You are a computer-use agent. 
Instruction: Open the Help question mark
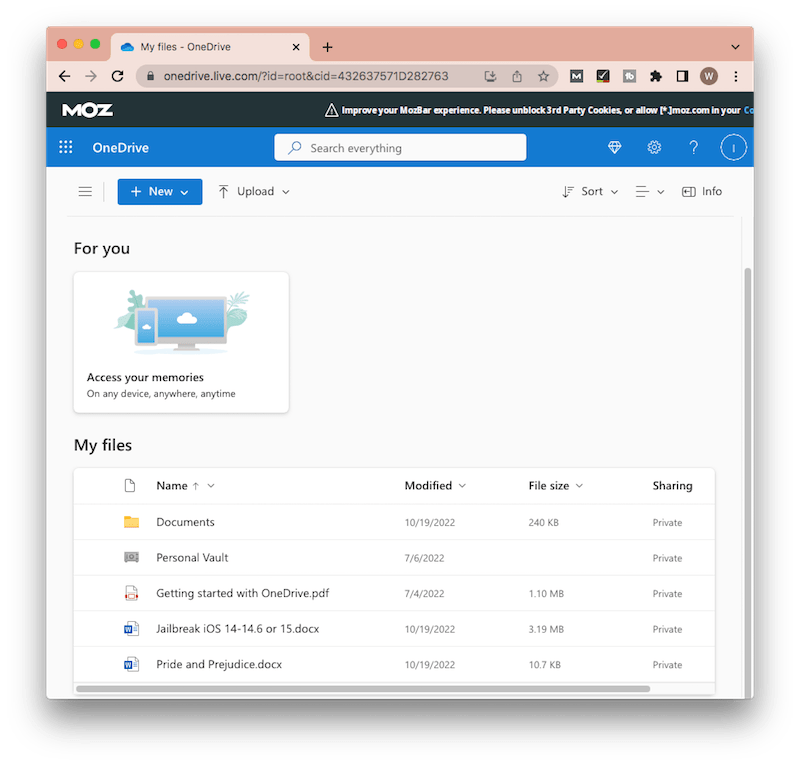[693, 147]
